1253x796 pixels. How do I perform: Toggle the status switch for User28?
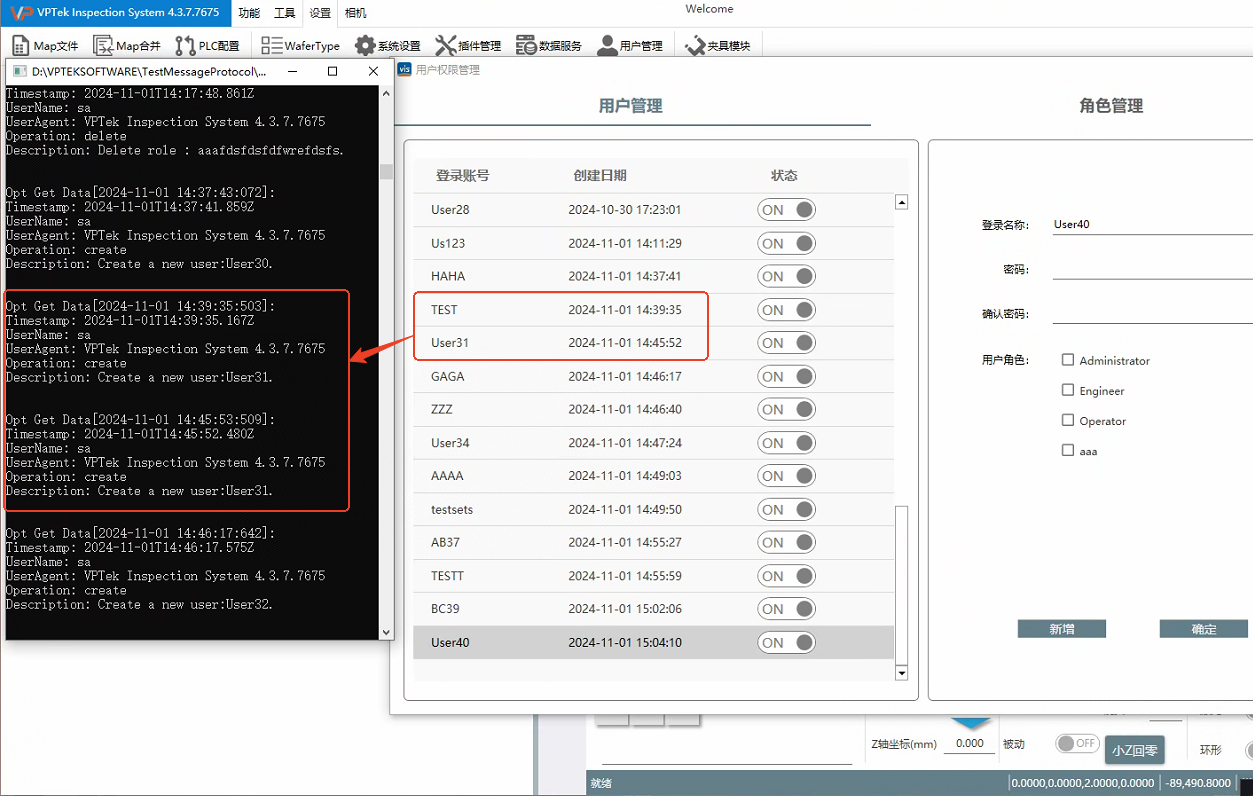[x=787, y=210]
